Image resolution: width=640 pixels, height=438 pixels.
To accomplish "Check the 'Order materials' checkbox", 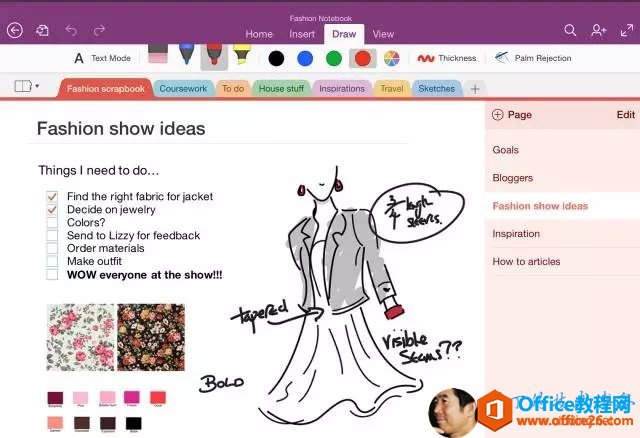I will 52,249.
